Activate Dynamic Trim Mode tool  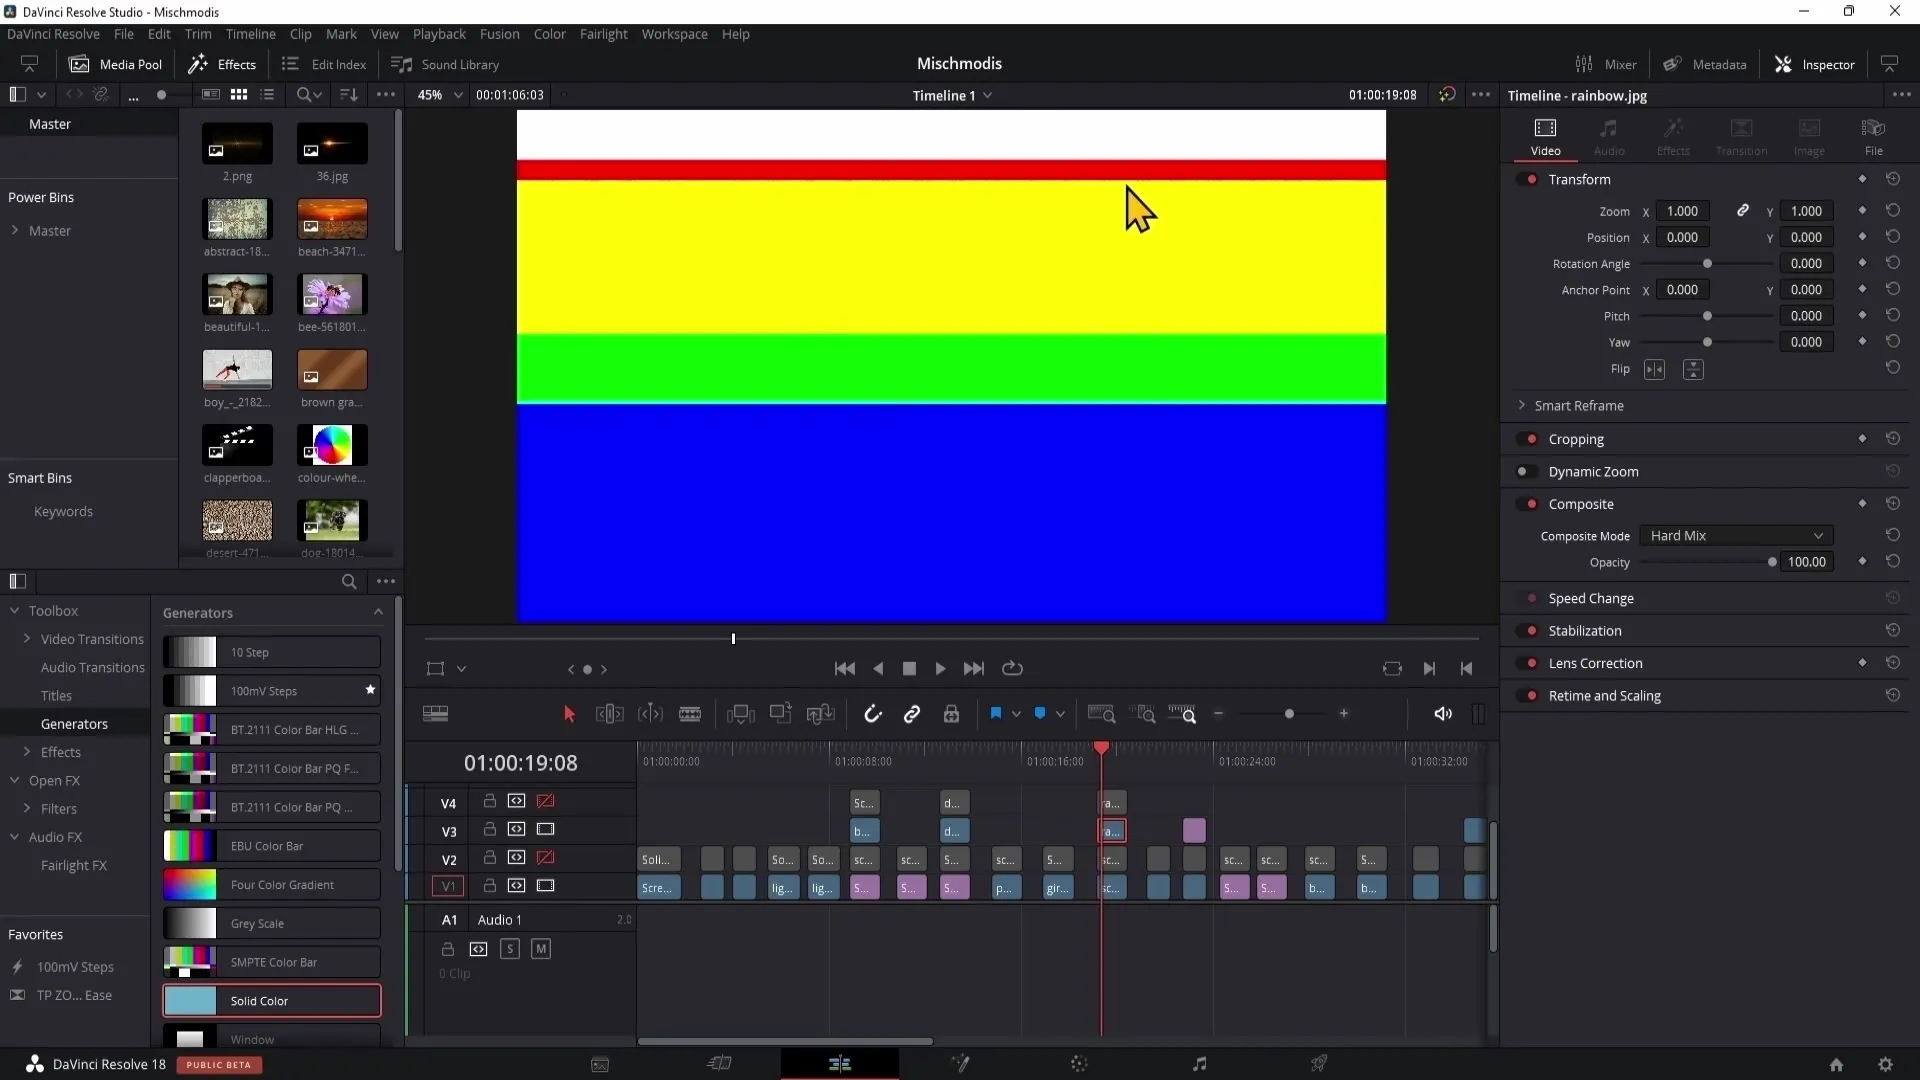pyautogui.click(x=650, y=714)
